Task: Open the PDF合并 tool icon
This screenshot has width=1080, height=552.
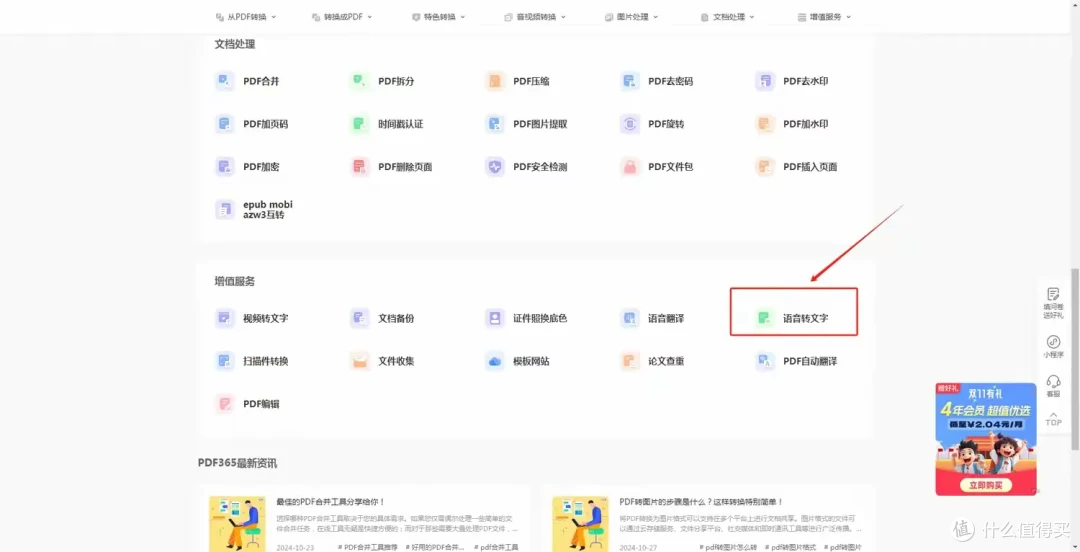Action: [x=225, y=81]
